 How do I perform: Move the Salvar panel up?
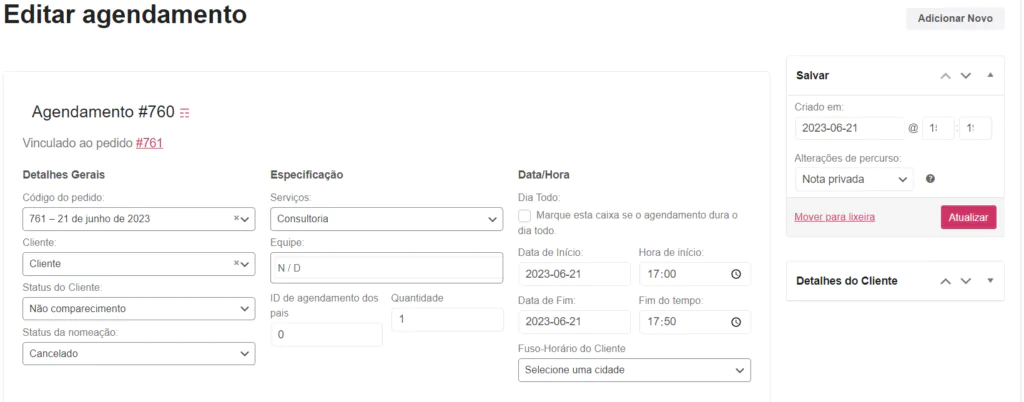click(x=945, y=76)
